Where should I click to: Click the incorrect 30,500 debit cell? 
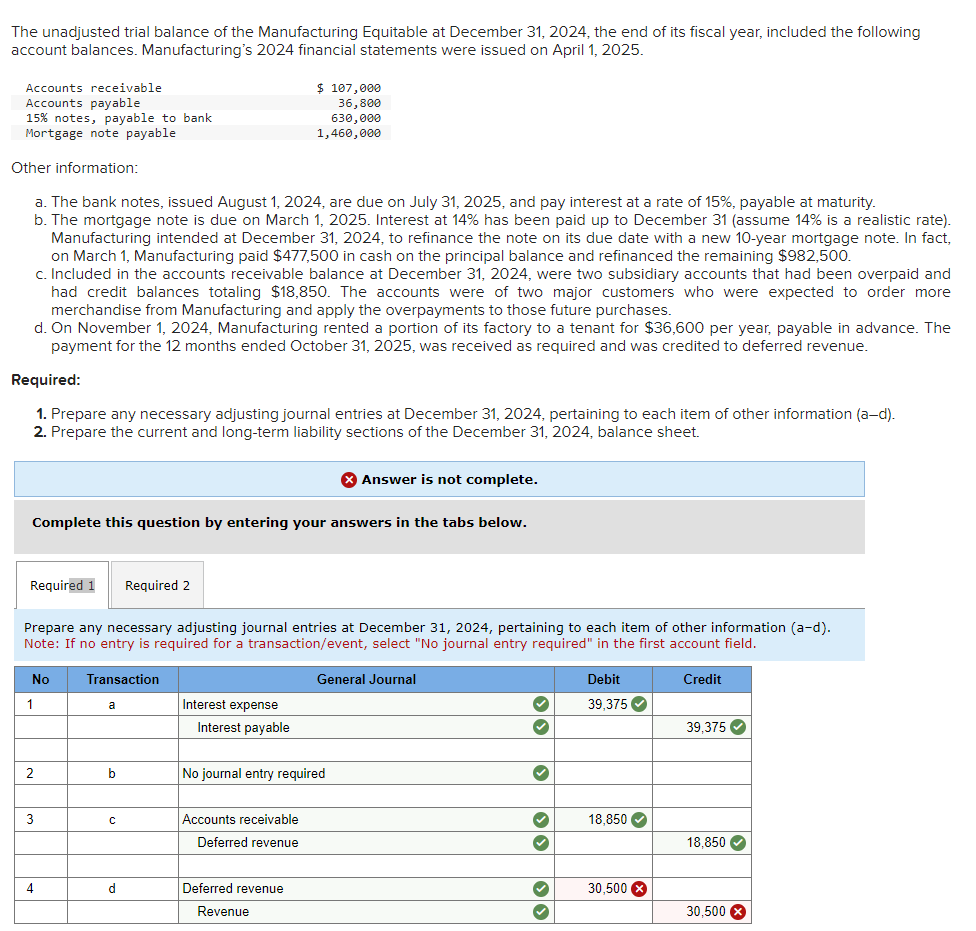click(603, 888)
